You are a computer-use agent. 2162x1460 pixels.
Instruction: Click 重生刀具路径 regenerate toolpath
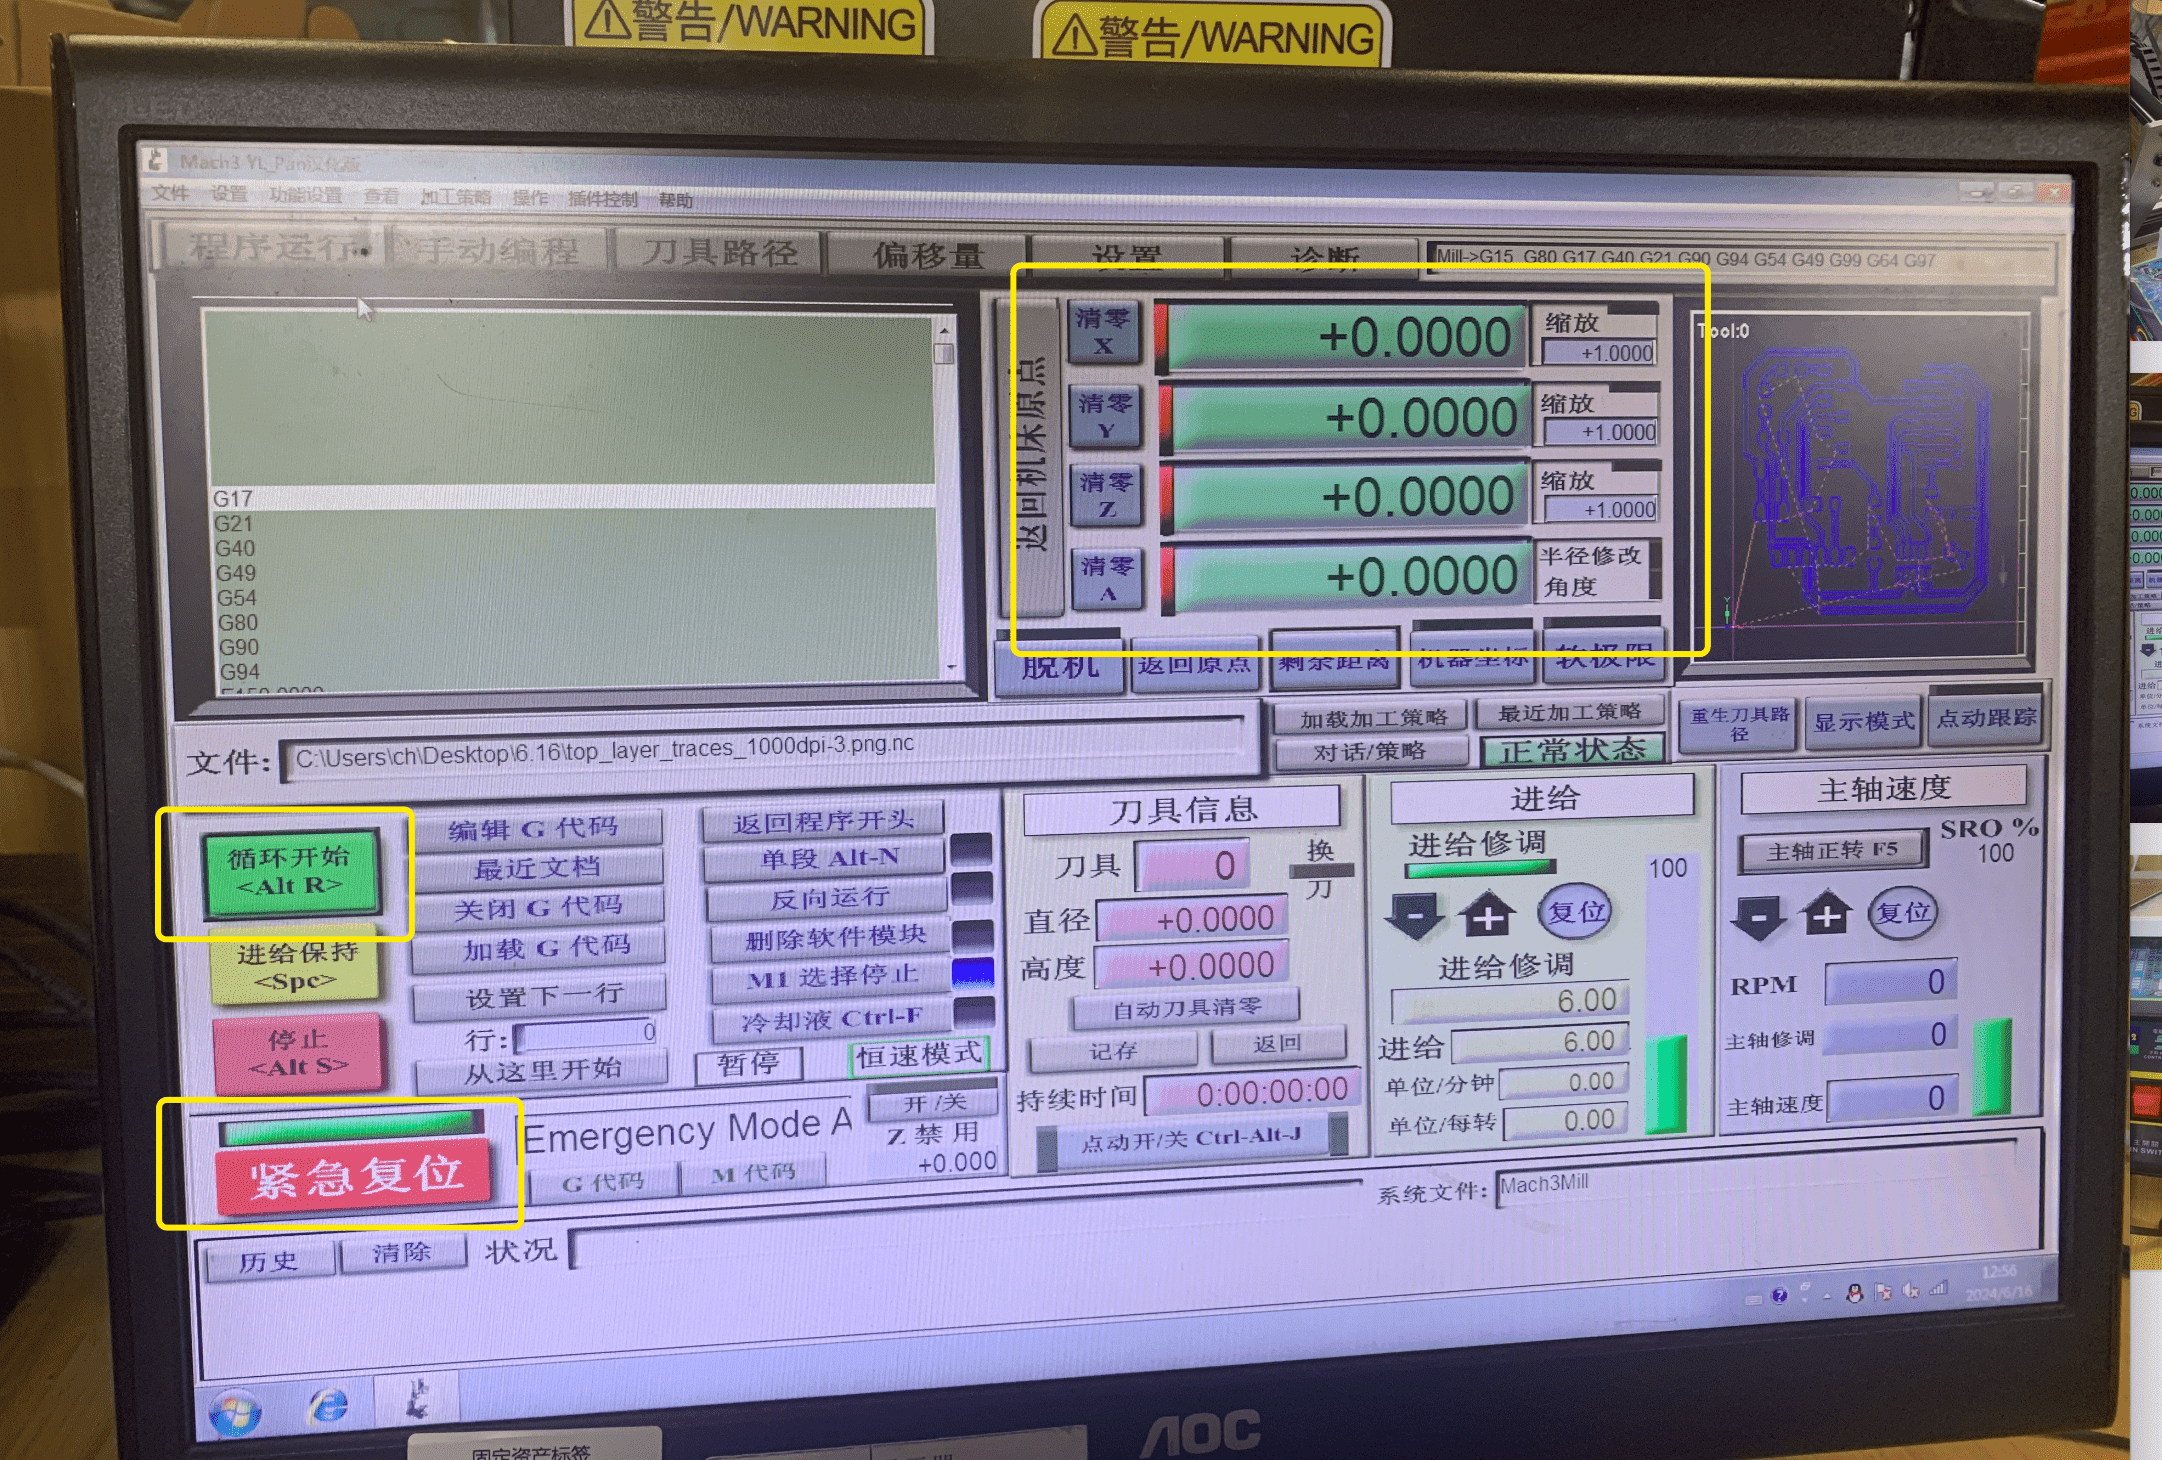click(1740, 724)
